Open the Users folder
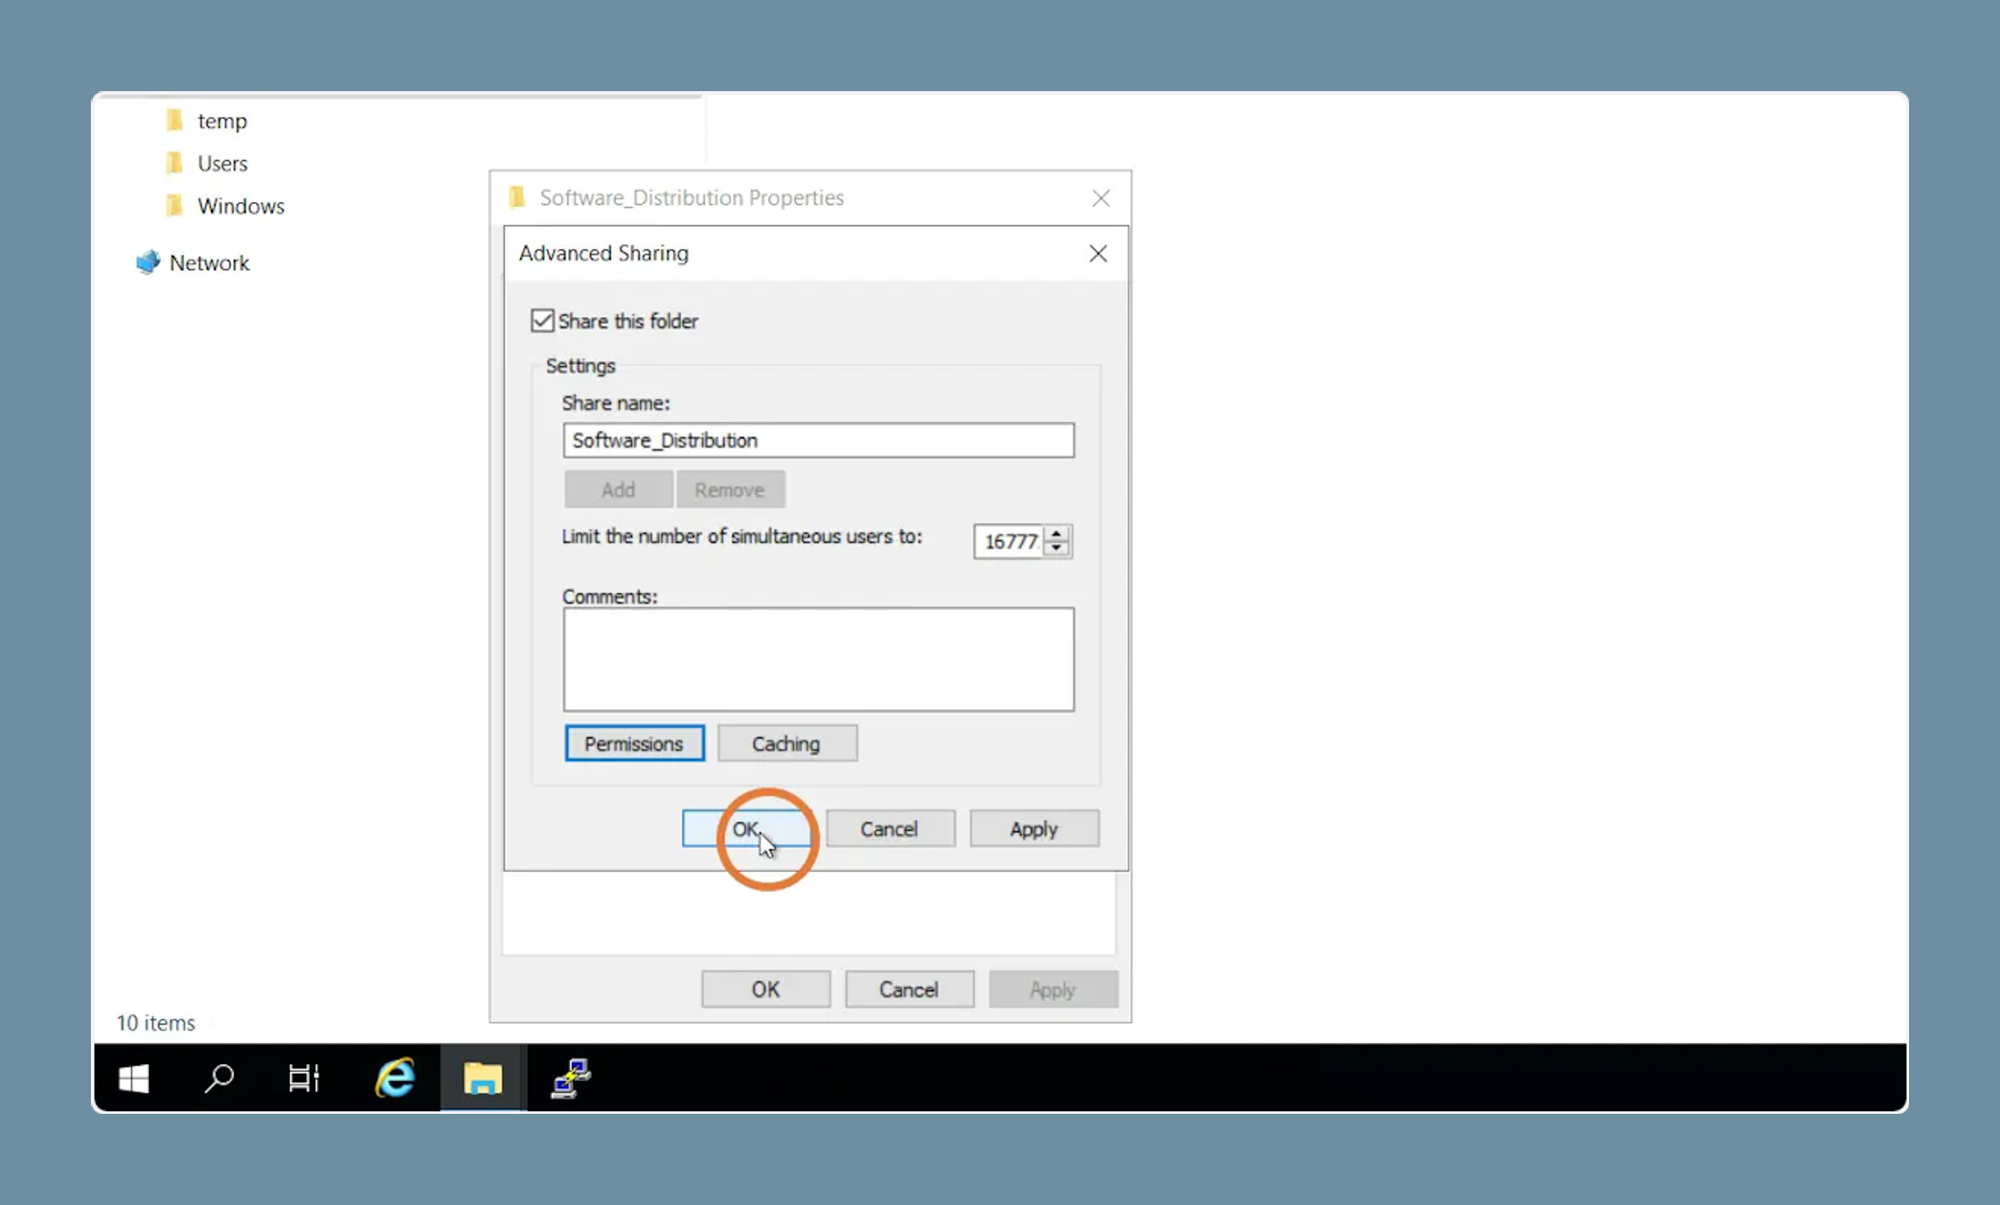Image resolution: width=2000 pixels, height=1205 pixels. tap(223, 163)
